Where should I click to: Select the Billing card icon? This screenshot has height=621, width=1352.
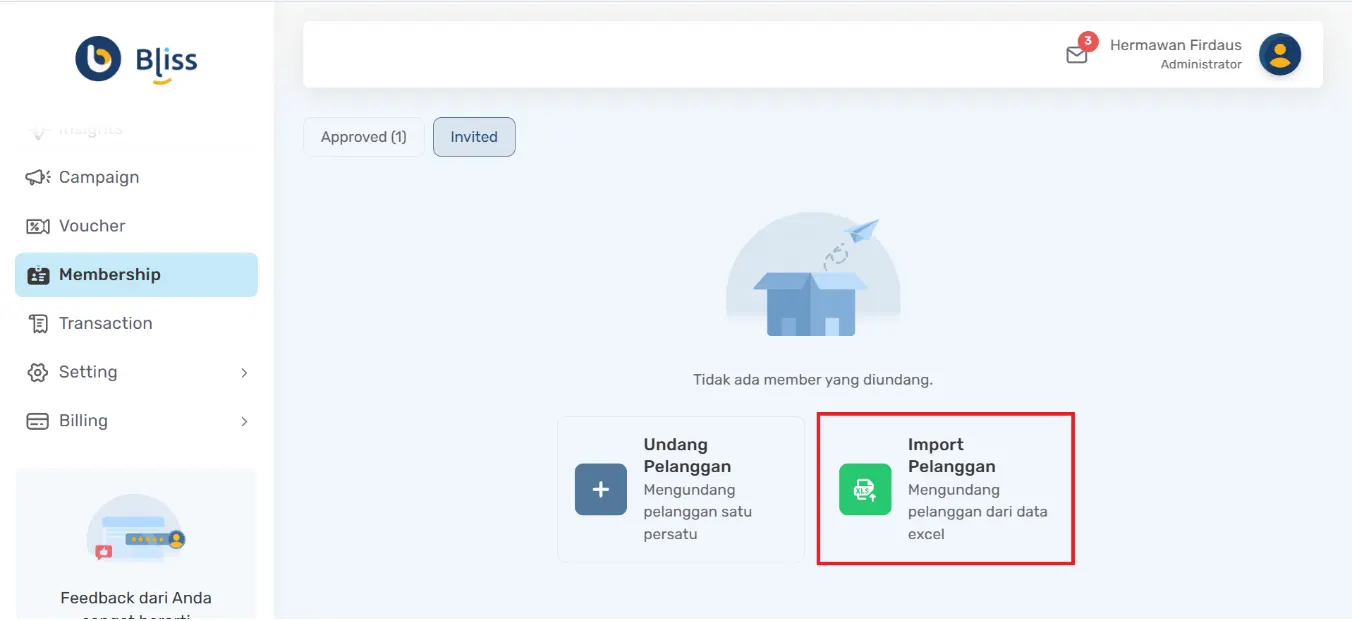[x=37, y=420]
